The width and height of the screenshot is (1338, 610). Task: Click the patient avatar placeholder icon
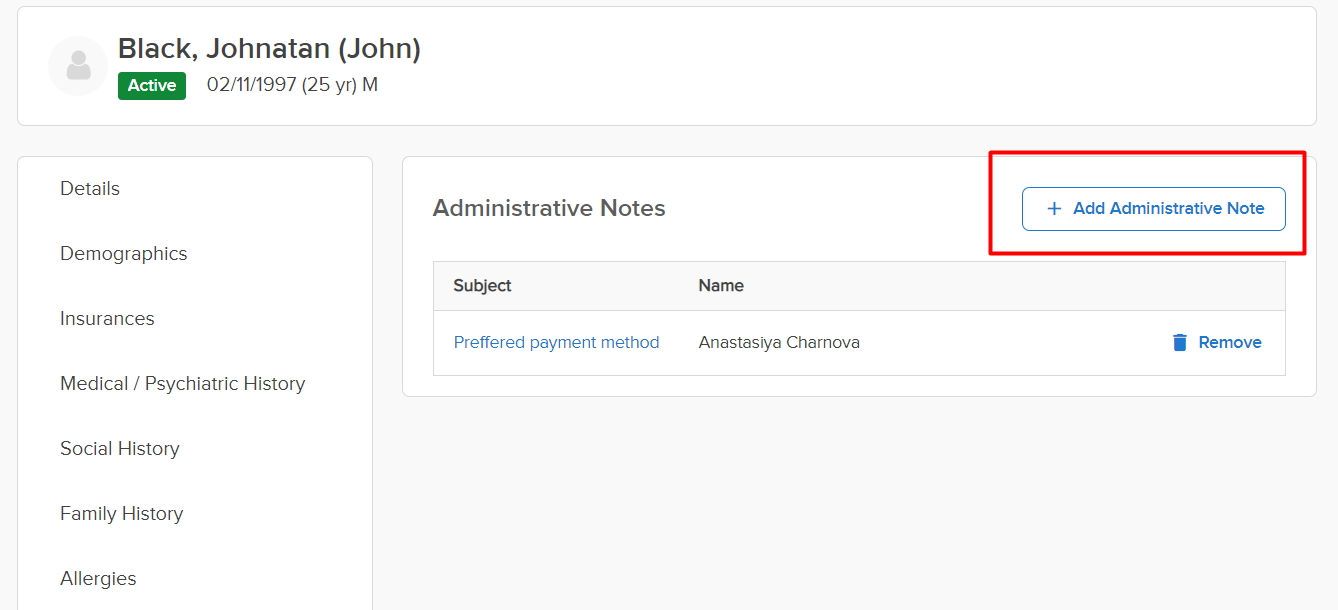(78, 66)
